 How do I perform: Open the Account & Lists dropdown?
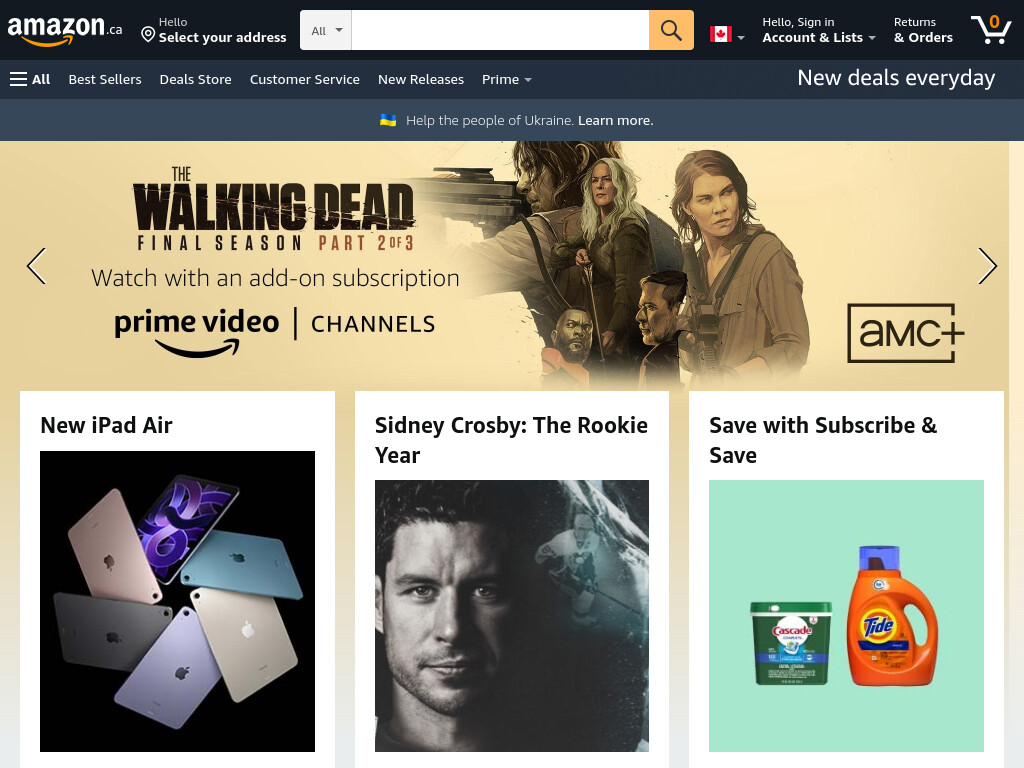pyautogui.click(x=819, y=30)
